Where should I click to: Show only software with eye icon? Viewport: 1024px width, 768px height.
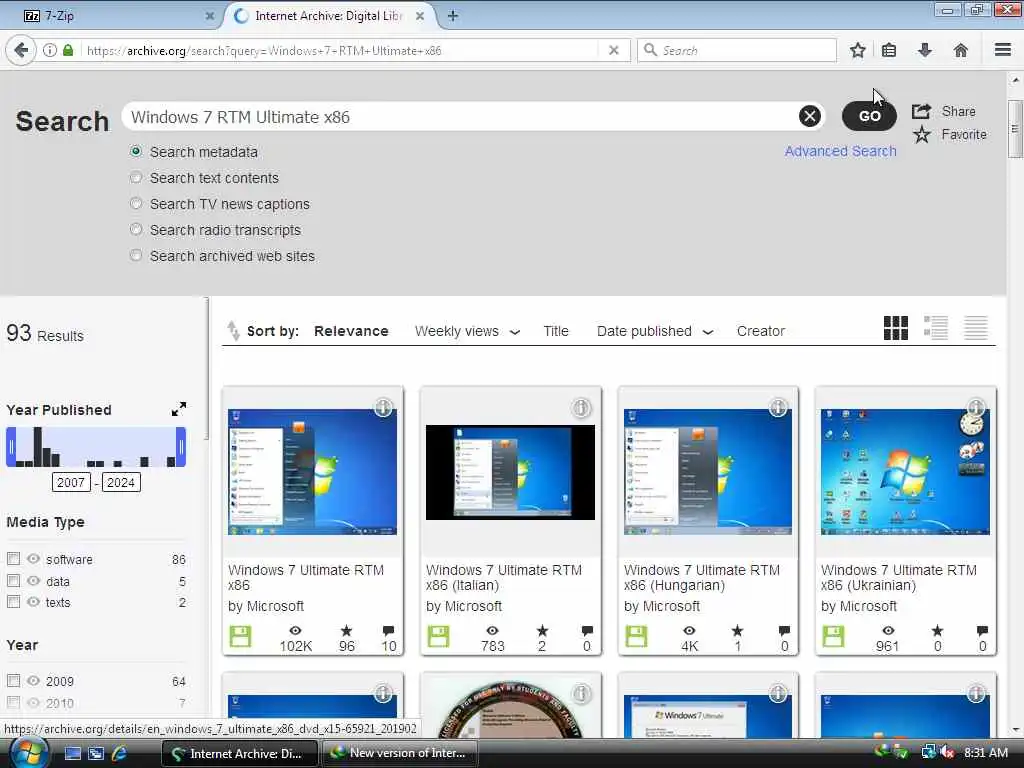(33, 559)
